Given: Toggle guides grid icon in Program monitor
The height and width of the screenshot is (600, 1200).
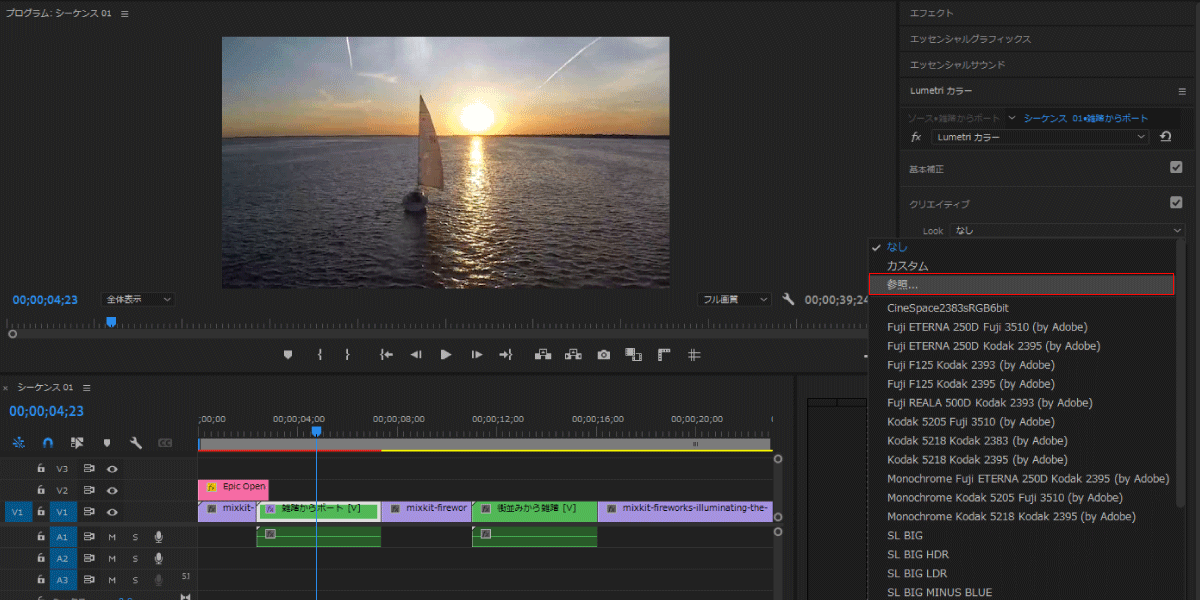Looking at the screenshot, I should [x=694, y=354].
